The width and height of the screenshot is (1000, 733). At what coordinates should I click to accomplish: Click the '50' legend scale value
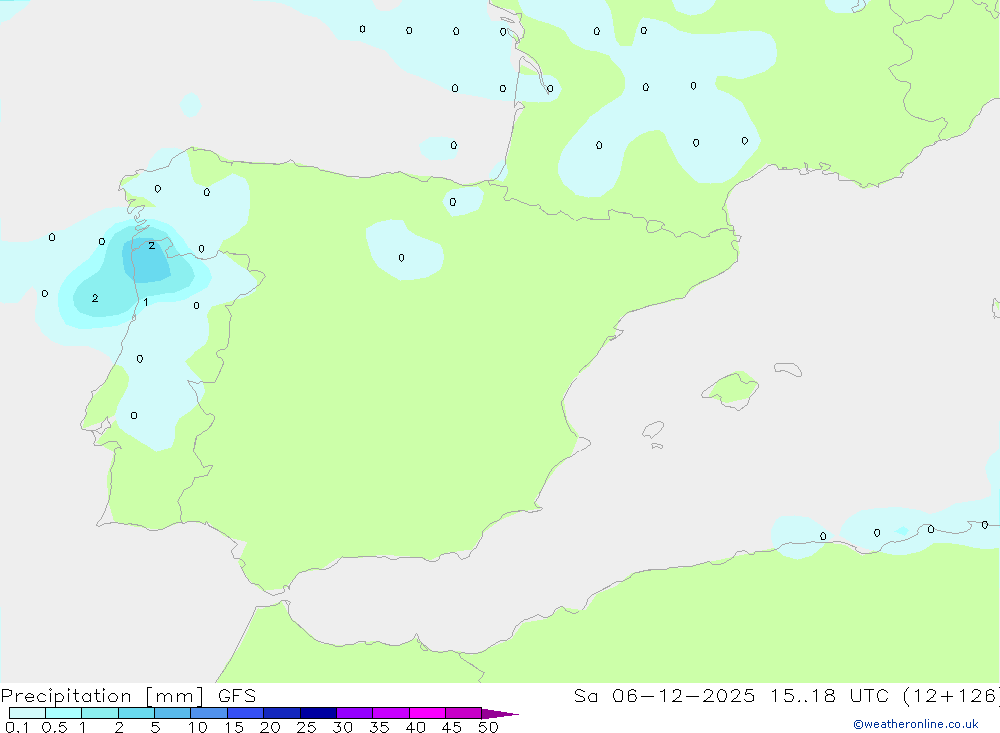click(x=489, y=727)
